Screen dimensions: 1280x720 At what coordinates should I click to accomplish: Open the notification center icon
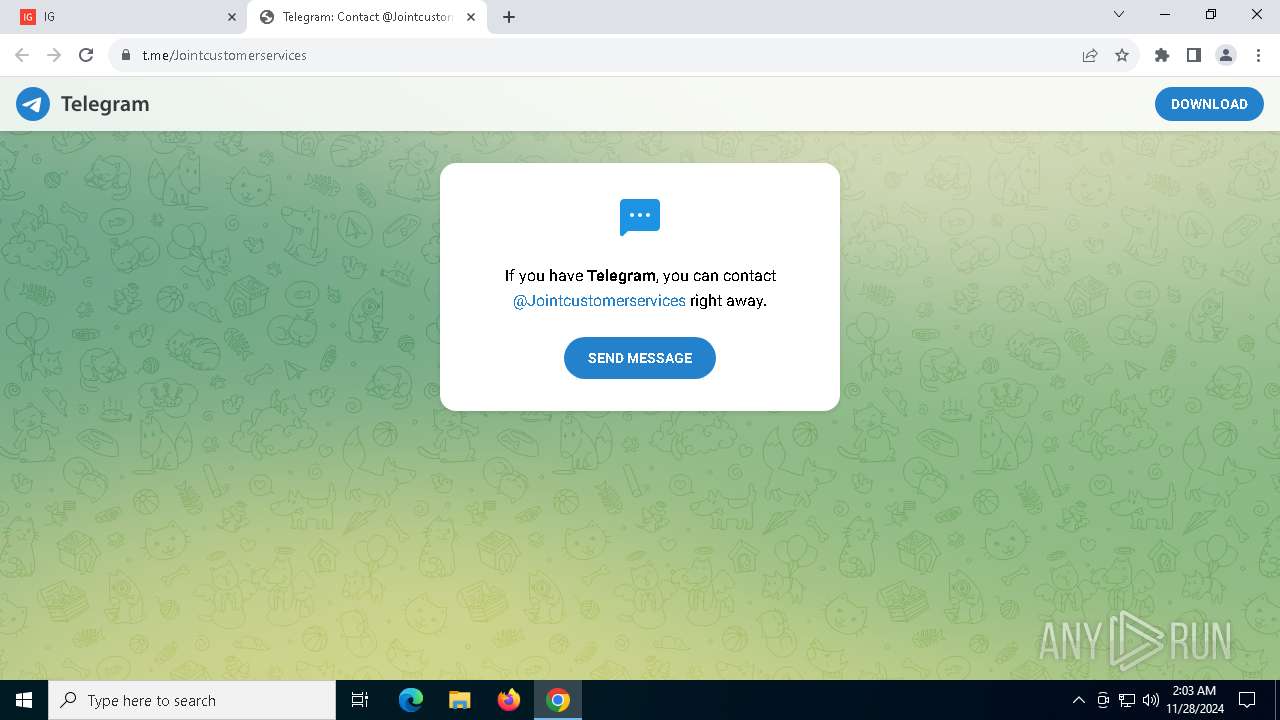click(x=1247, y=700)
